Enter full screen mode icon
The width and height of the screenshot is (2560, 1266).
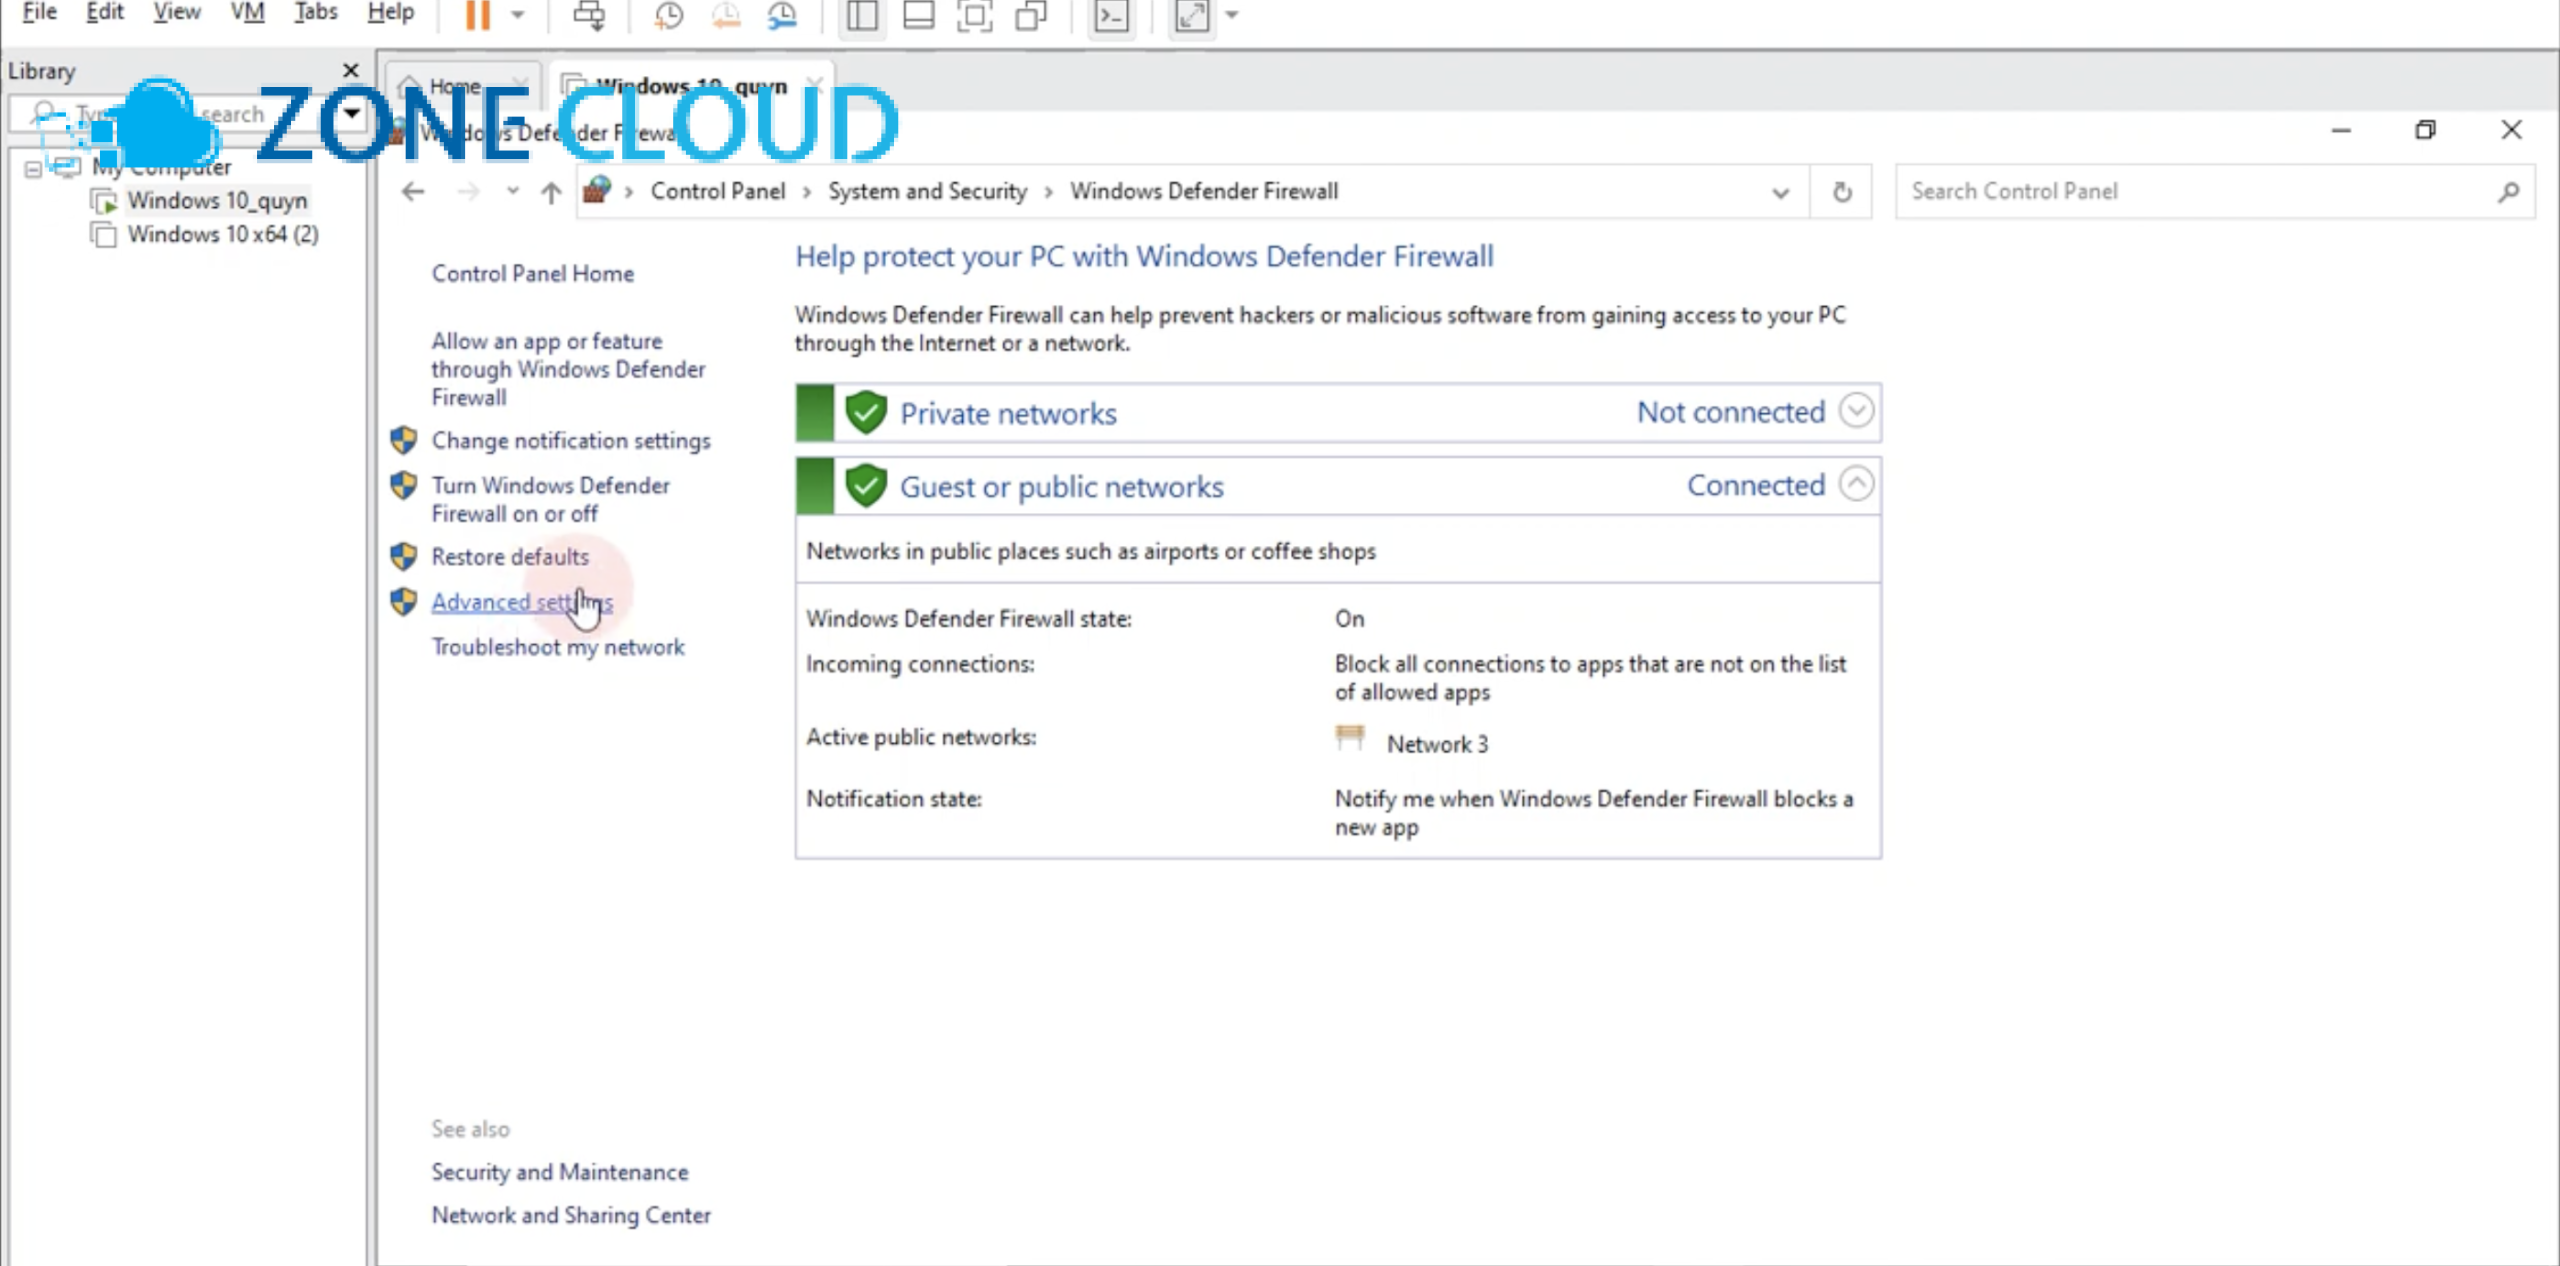974,15
